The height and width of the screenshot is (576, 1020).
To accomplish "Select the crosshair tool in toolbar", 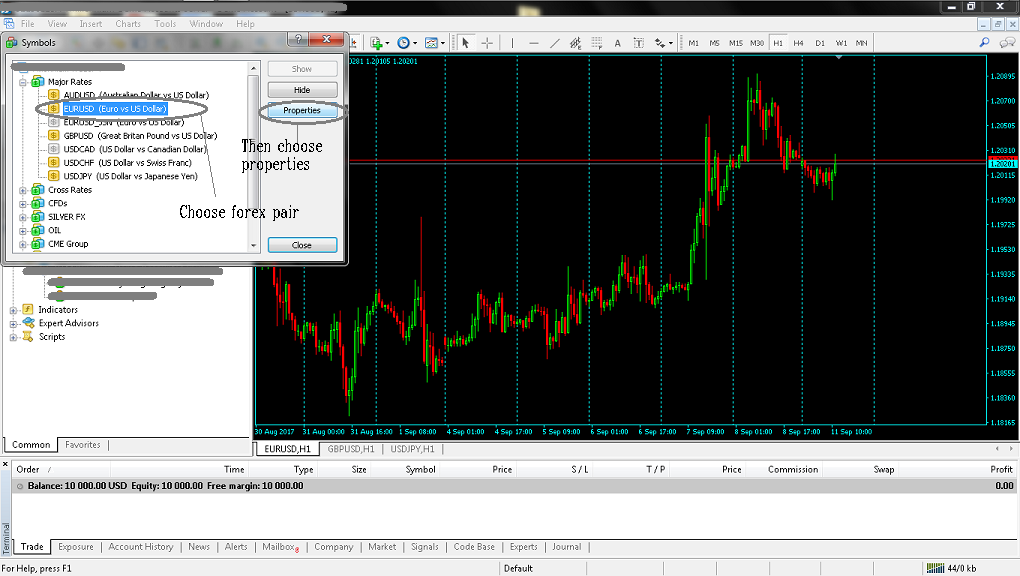I will coord(487,43).
